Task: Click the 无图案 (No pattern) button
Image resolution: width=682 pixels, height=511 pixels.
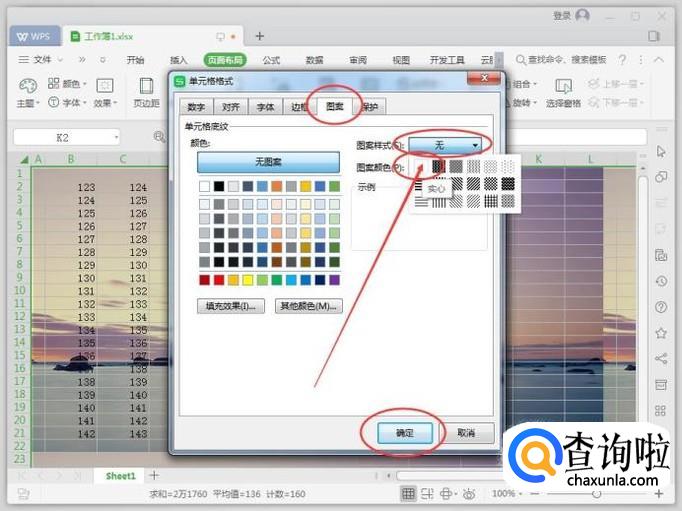Action: point(268,162)
